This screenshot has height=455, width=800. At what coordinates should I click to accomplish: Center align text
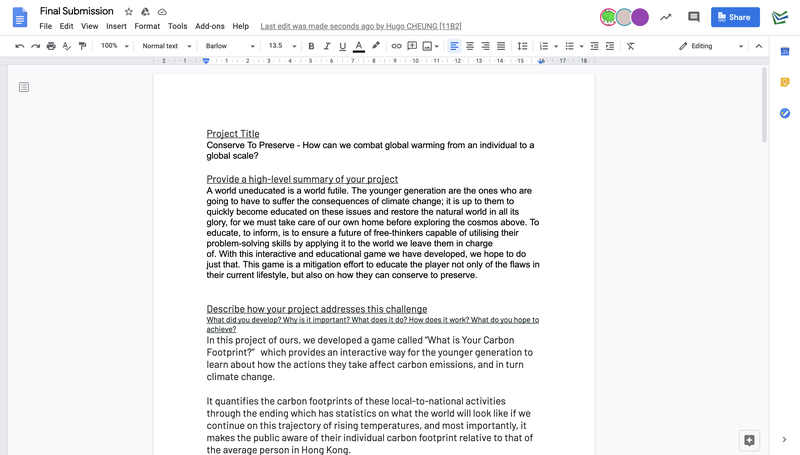click(470, 46)
